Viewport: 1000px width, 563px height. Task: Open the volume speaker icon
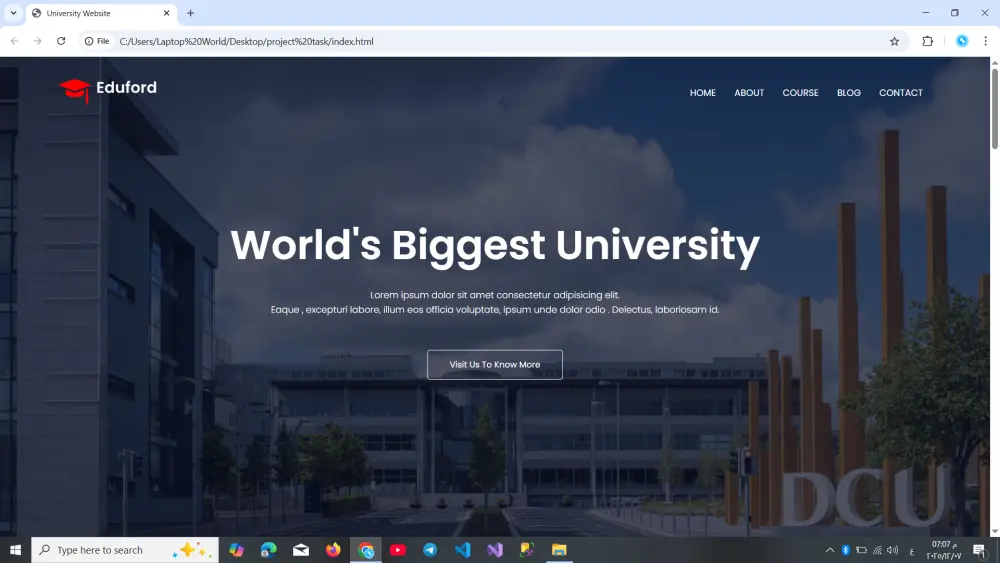point(892,550)
